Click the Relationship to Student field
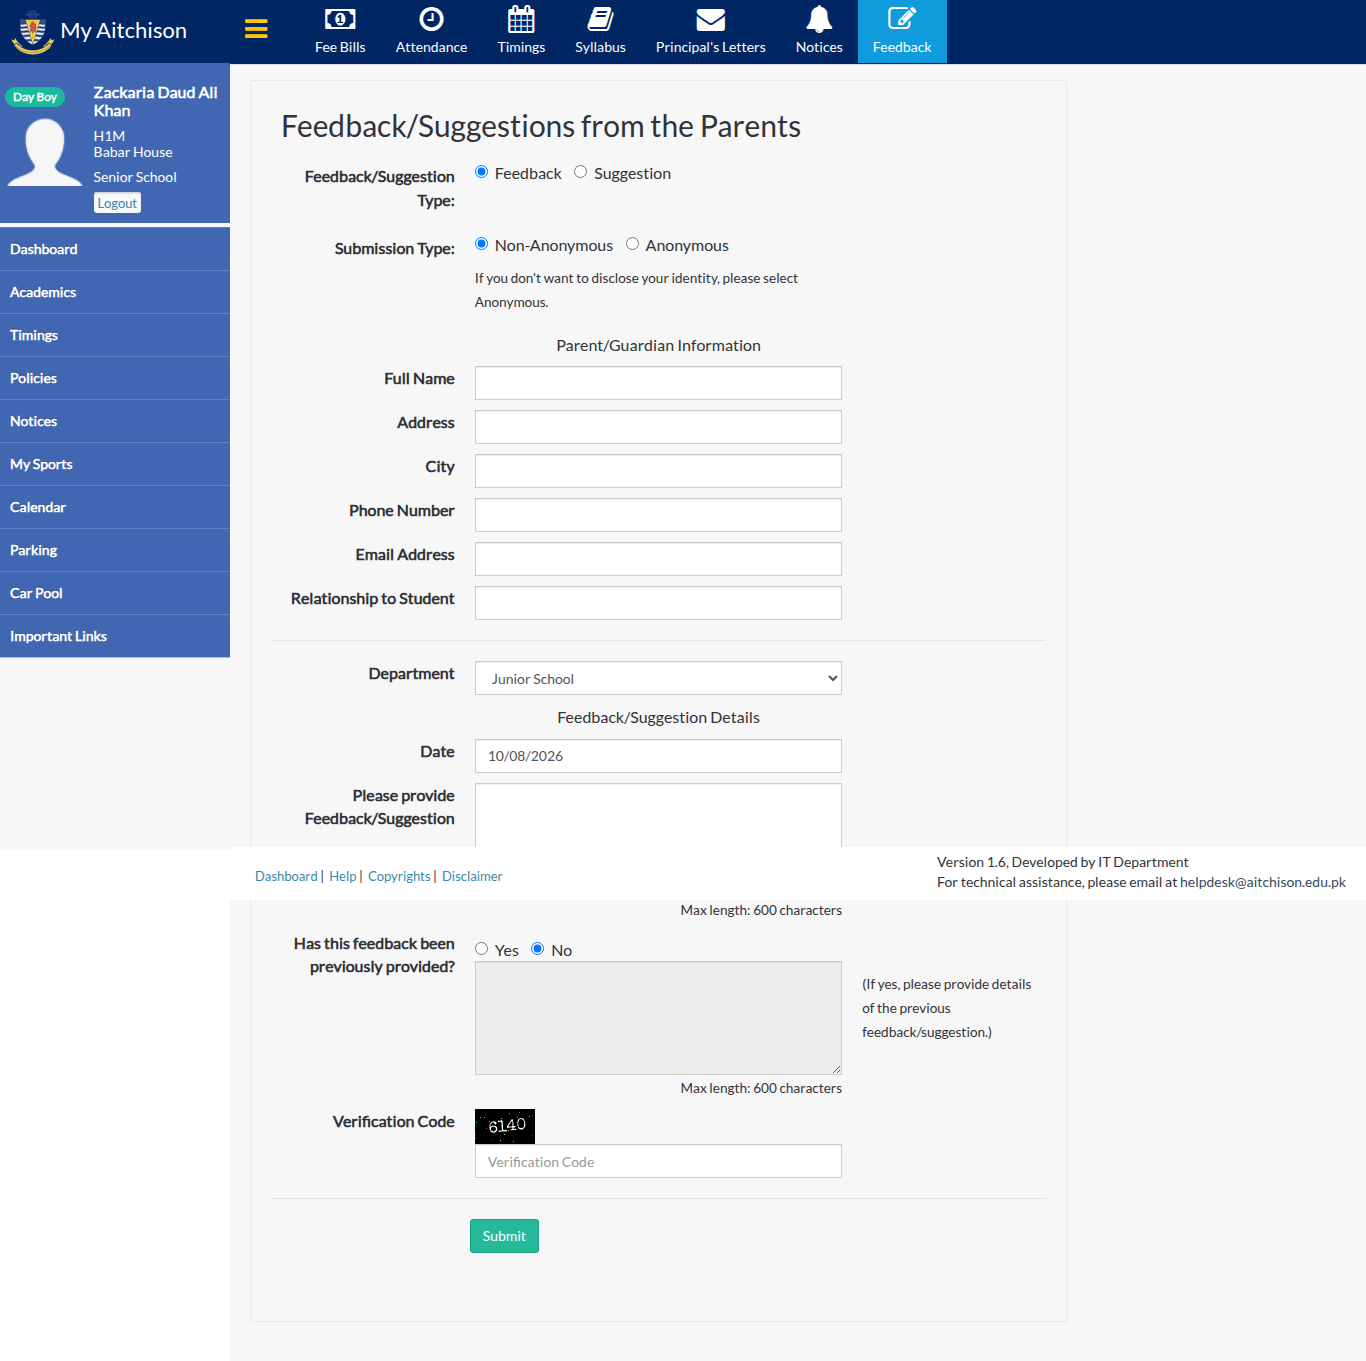This screenshot has height=1361, width=1366. (658, 603)
